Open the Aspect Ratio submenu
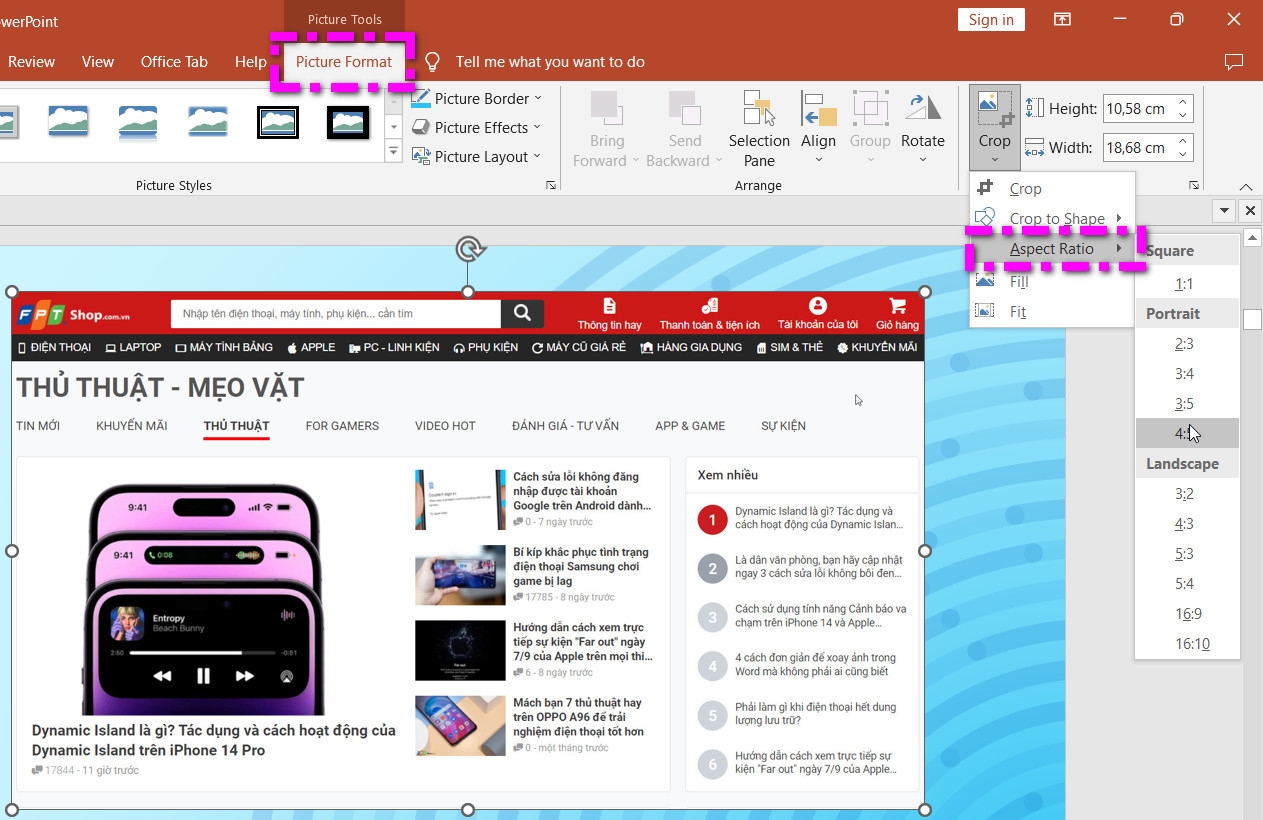The height and width of the screenshot is (820, 1263). 1052,248
